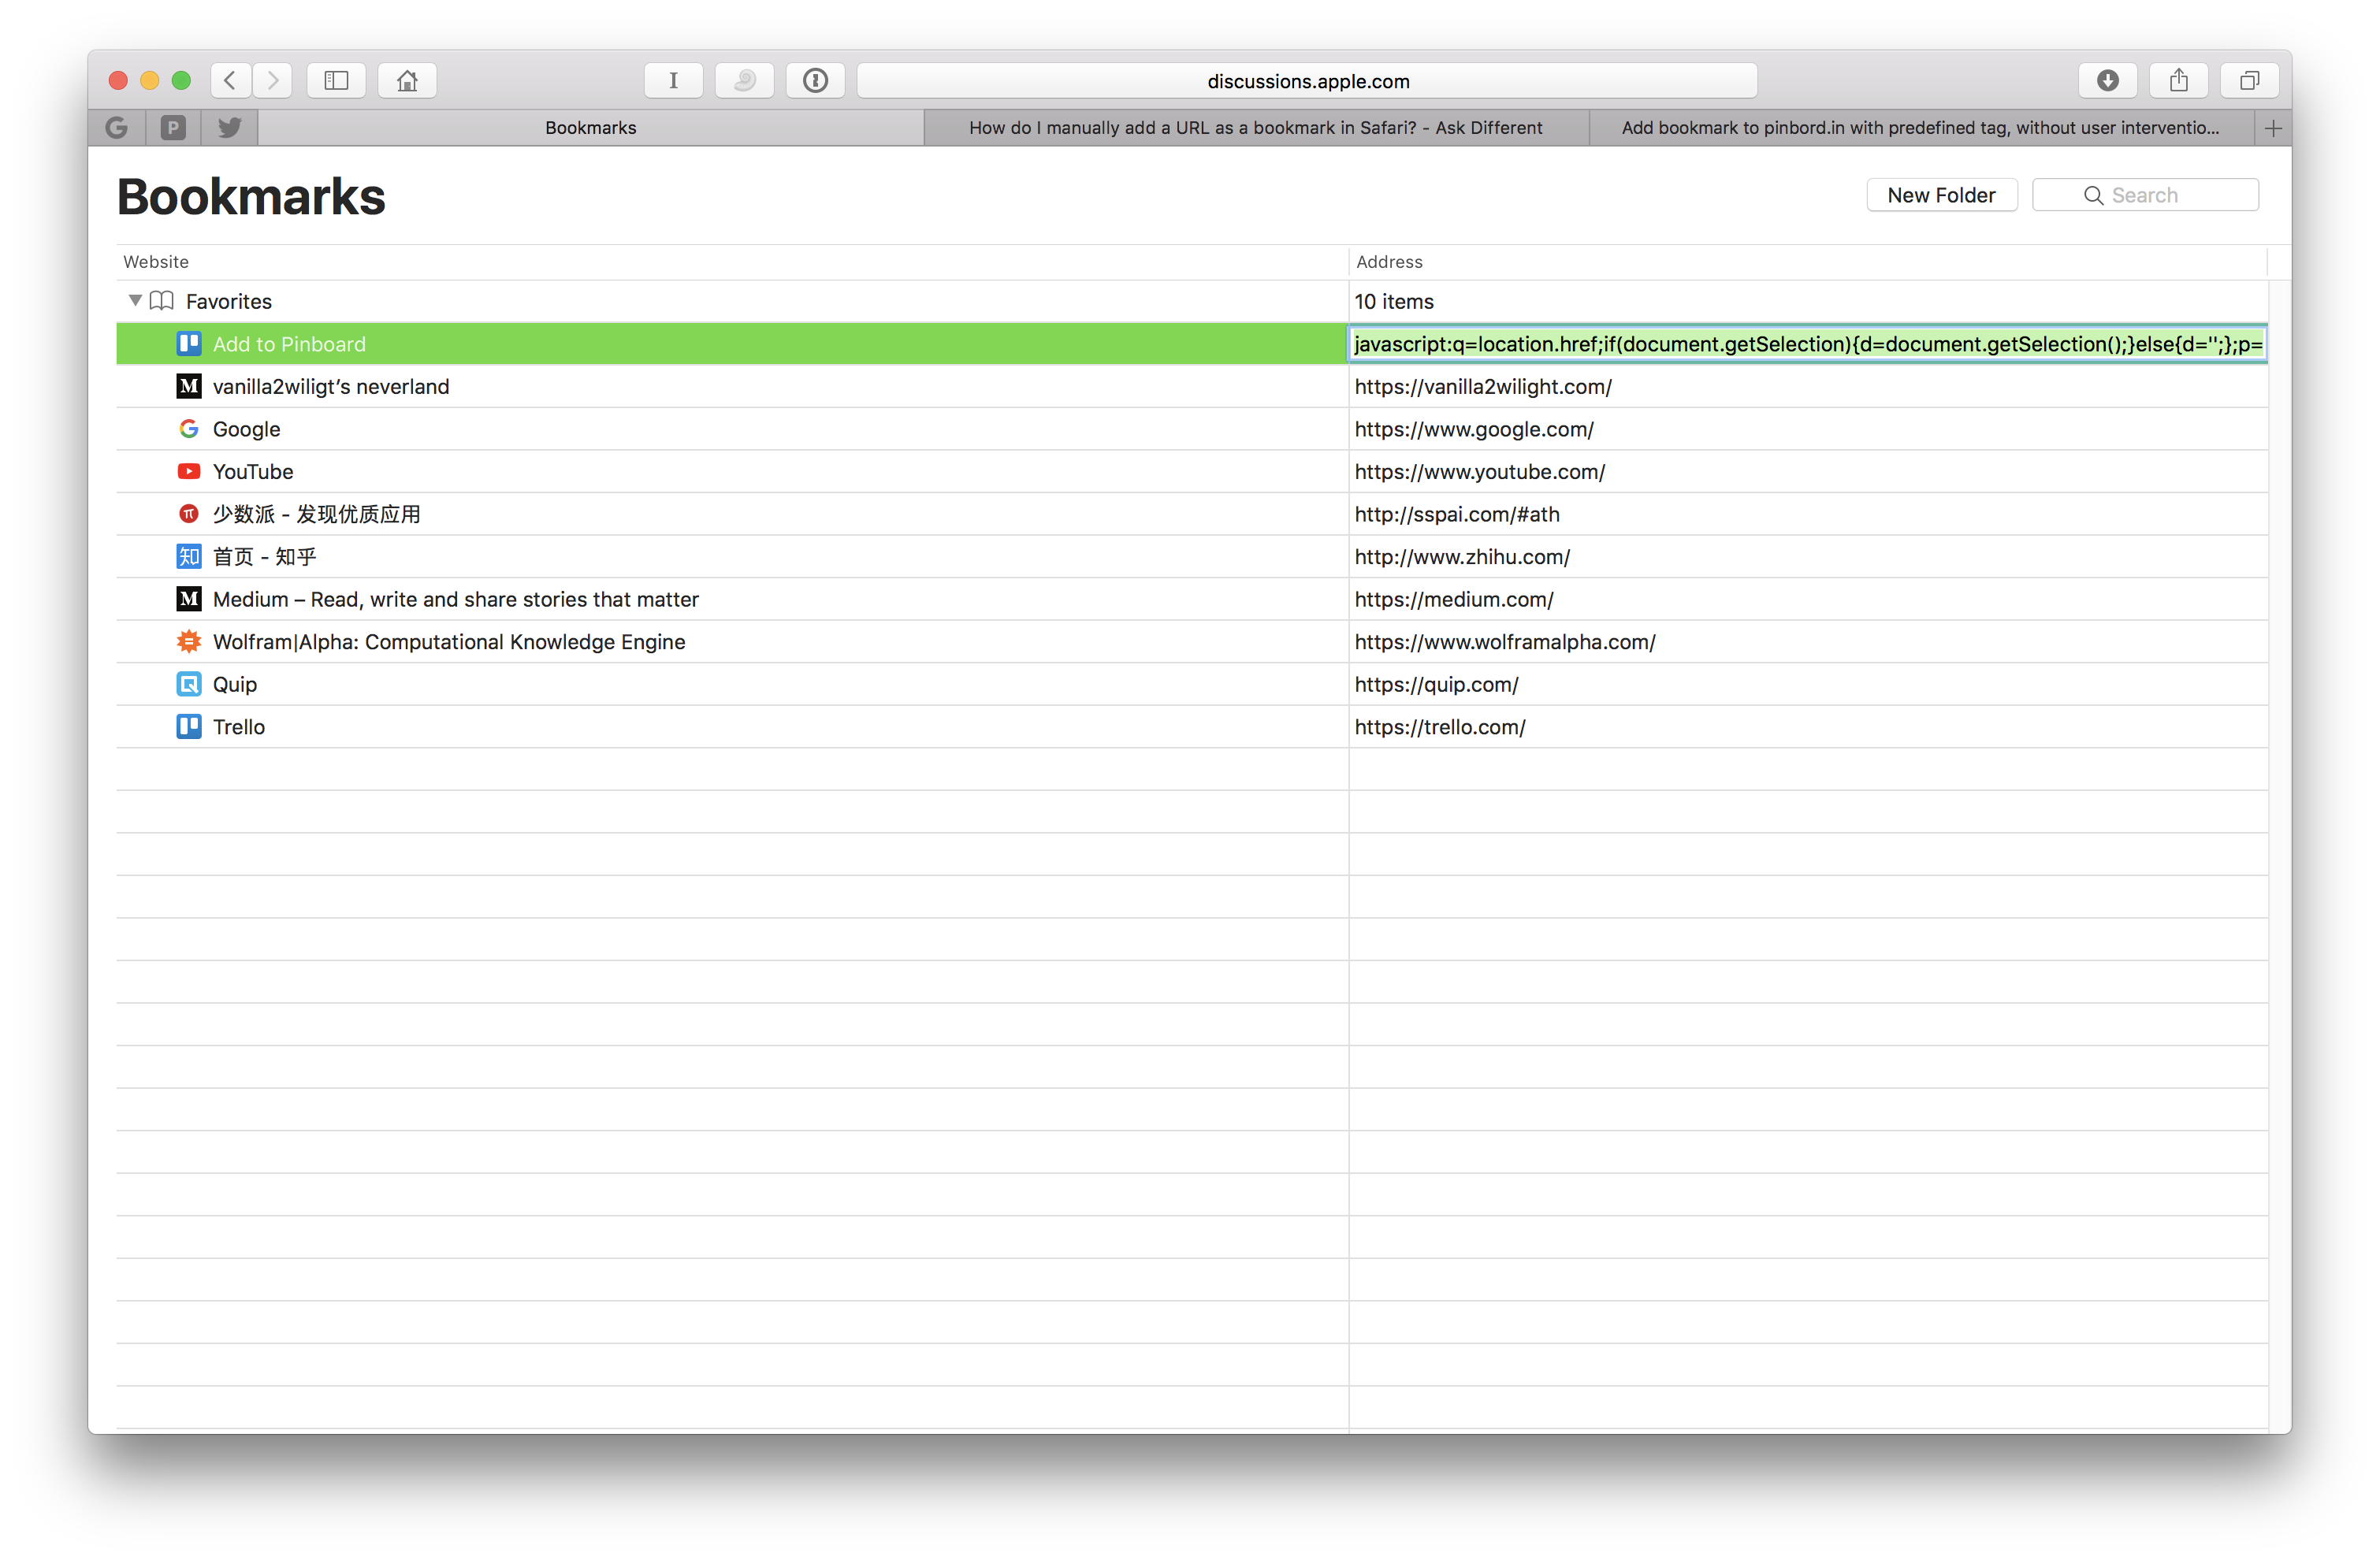Open the pinned Pinboard tab
Viewport: 2380px width, 1560px height.
coord(173,127)
